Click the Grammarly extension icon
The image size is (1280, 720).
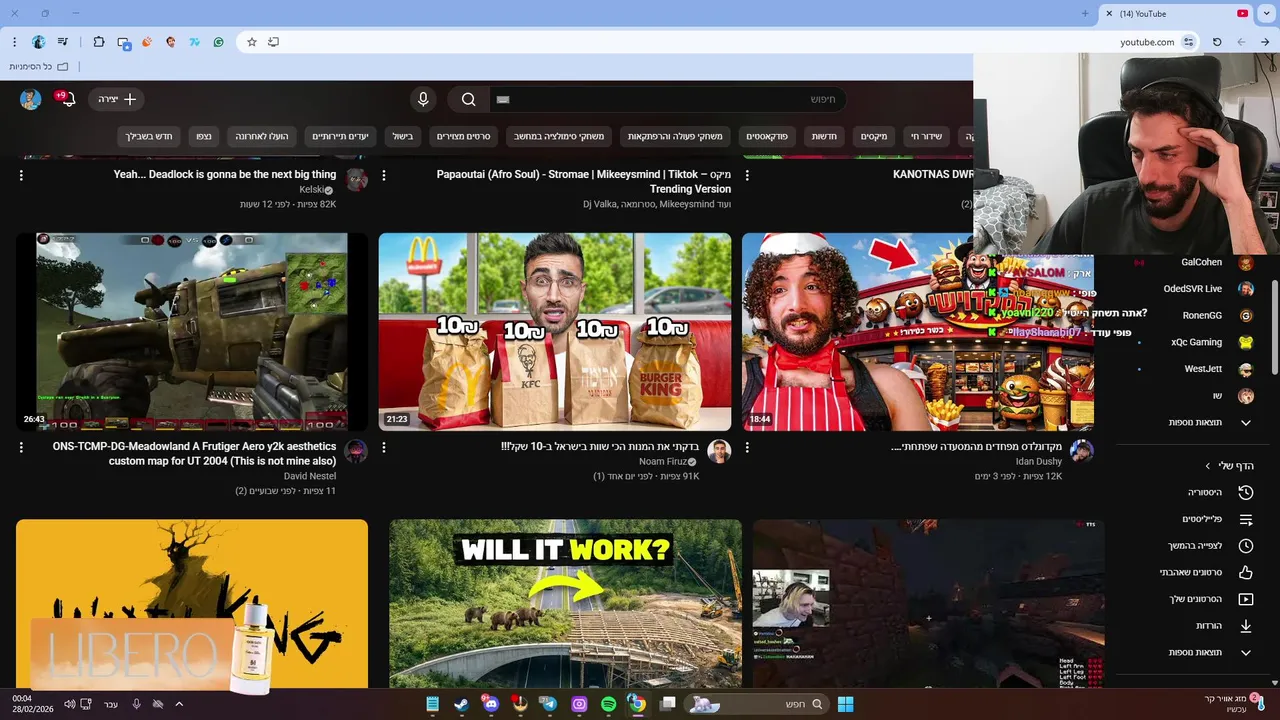coord(218,42)
